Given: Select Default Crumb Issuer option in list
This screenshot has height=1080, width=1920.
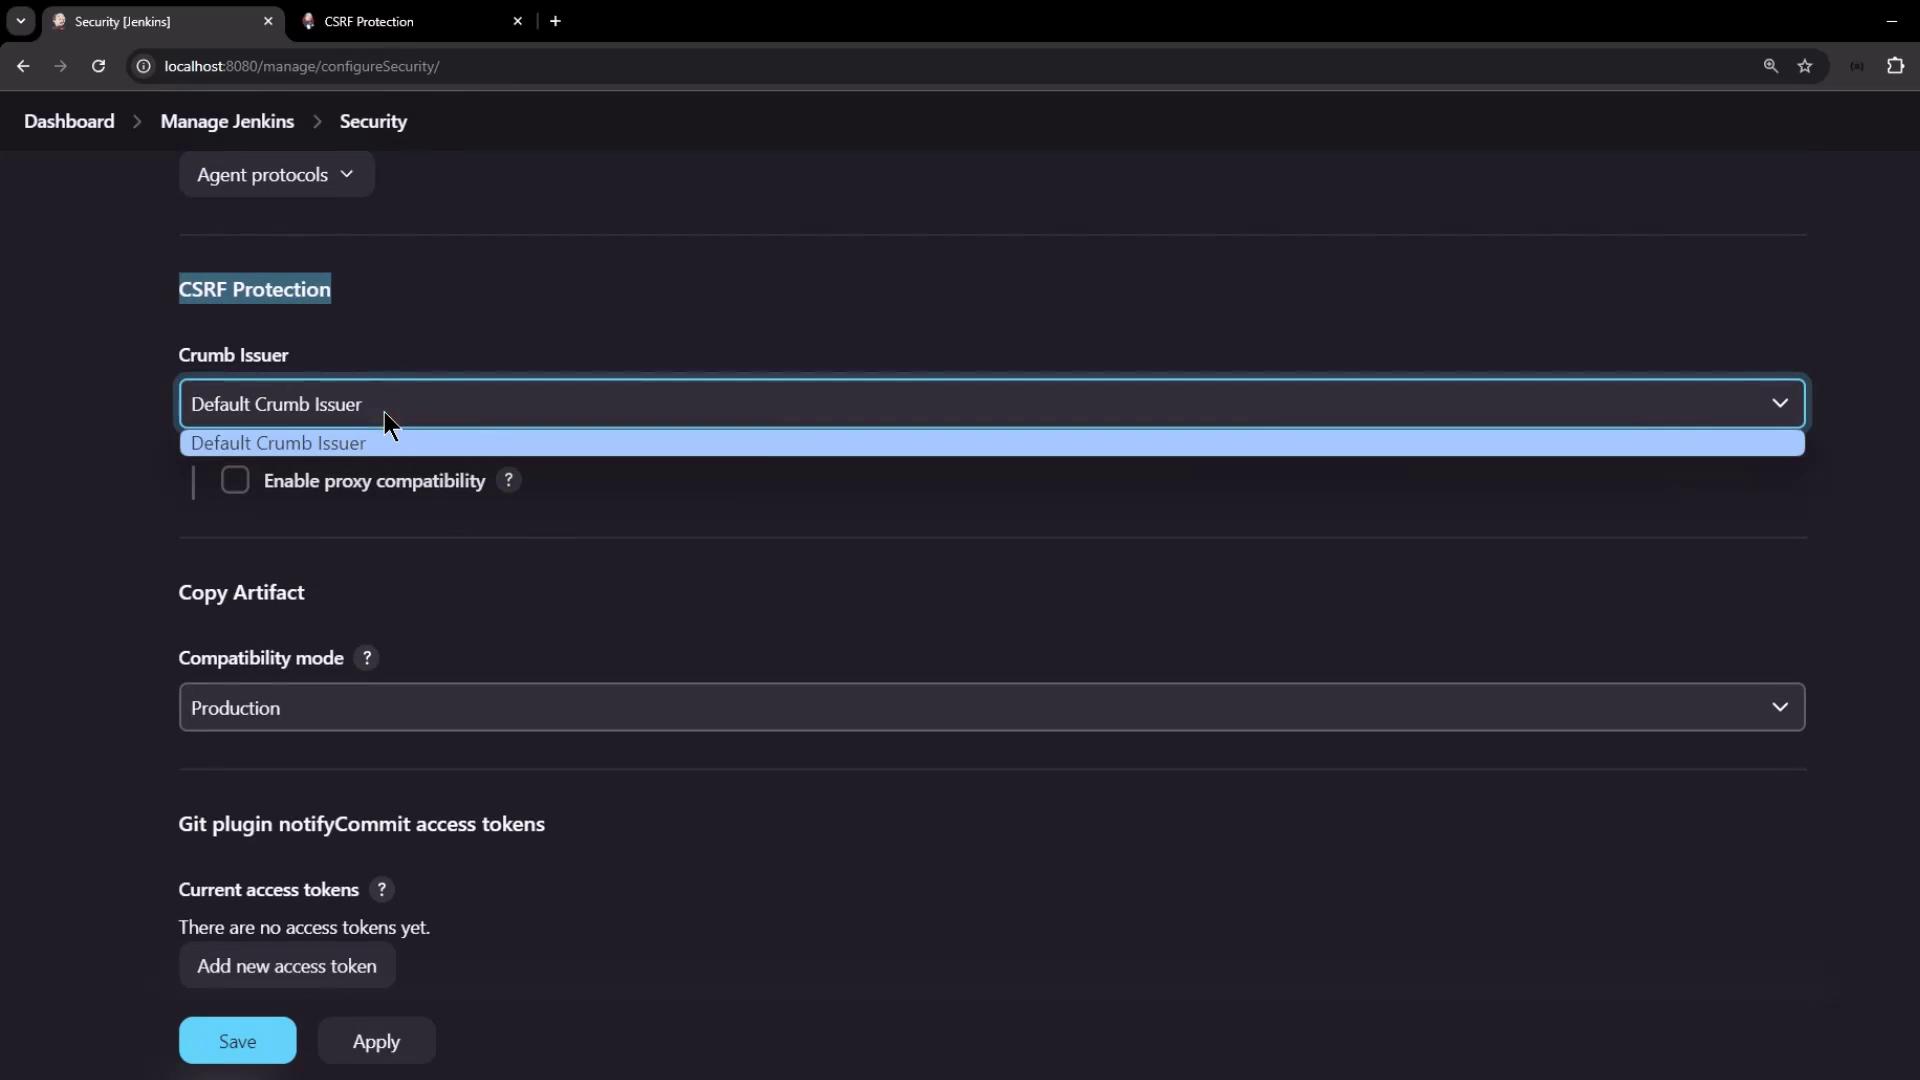Looking at the screenshot, I should pos(278,443).
